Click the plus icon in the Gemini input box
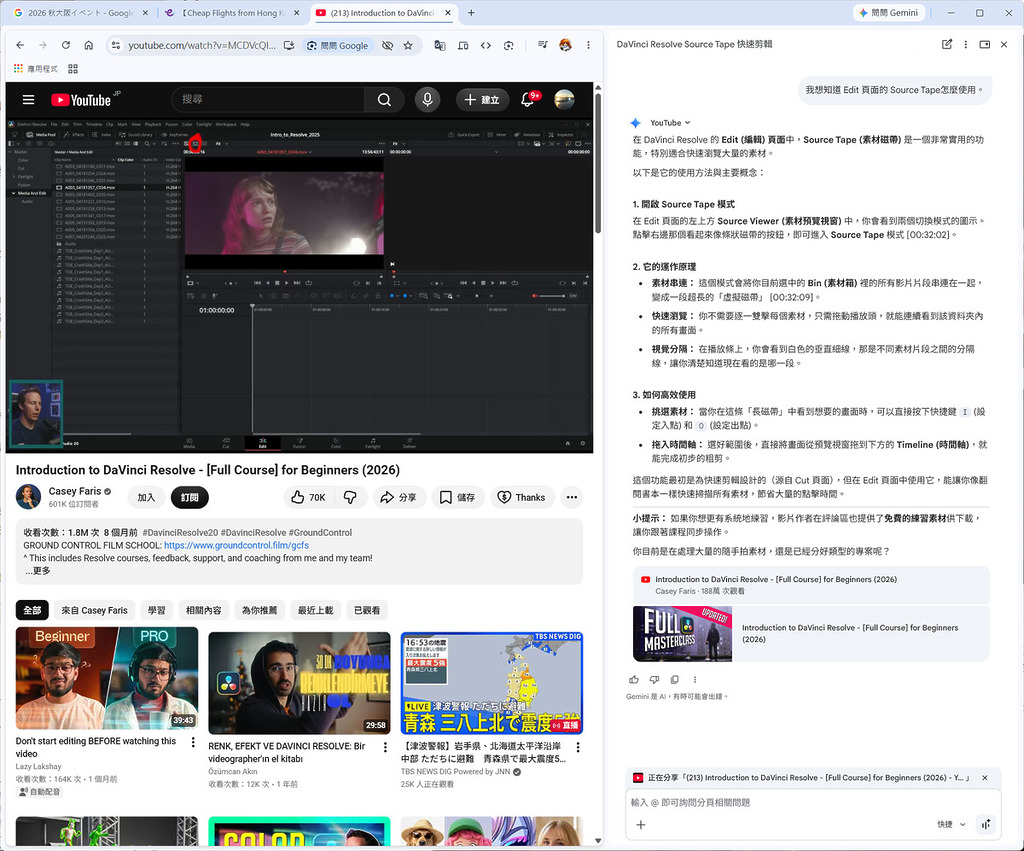This screenshot has width=1024, height=851. (x=640, y=824)
